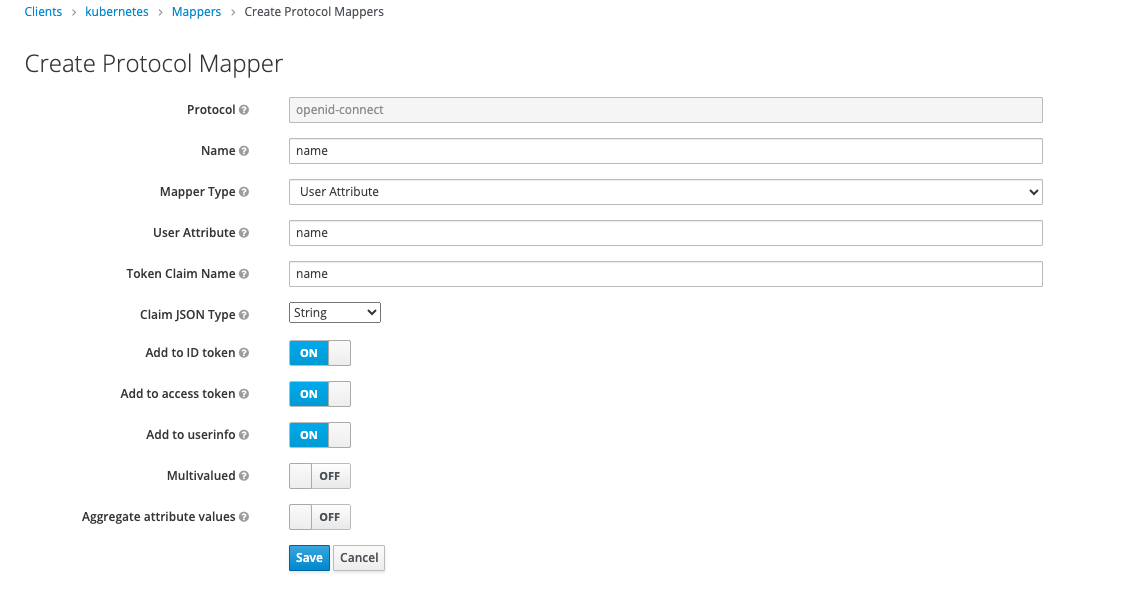Click help icon beside Mapper Type
1129x591 pixels.
tap(244, 192)
